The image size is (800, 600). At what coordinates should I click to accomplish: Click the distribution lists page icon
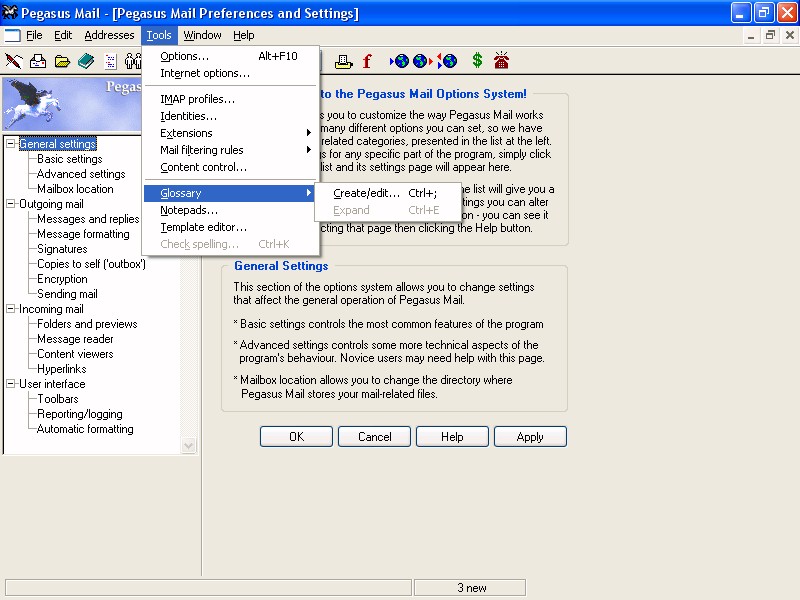coord(110,61)
